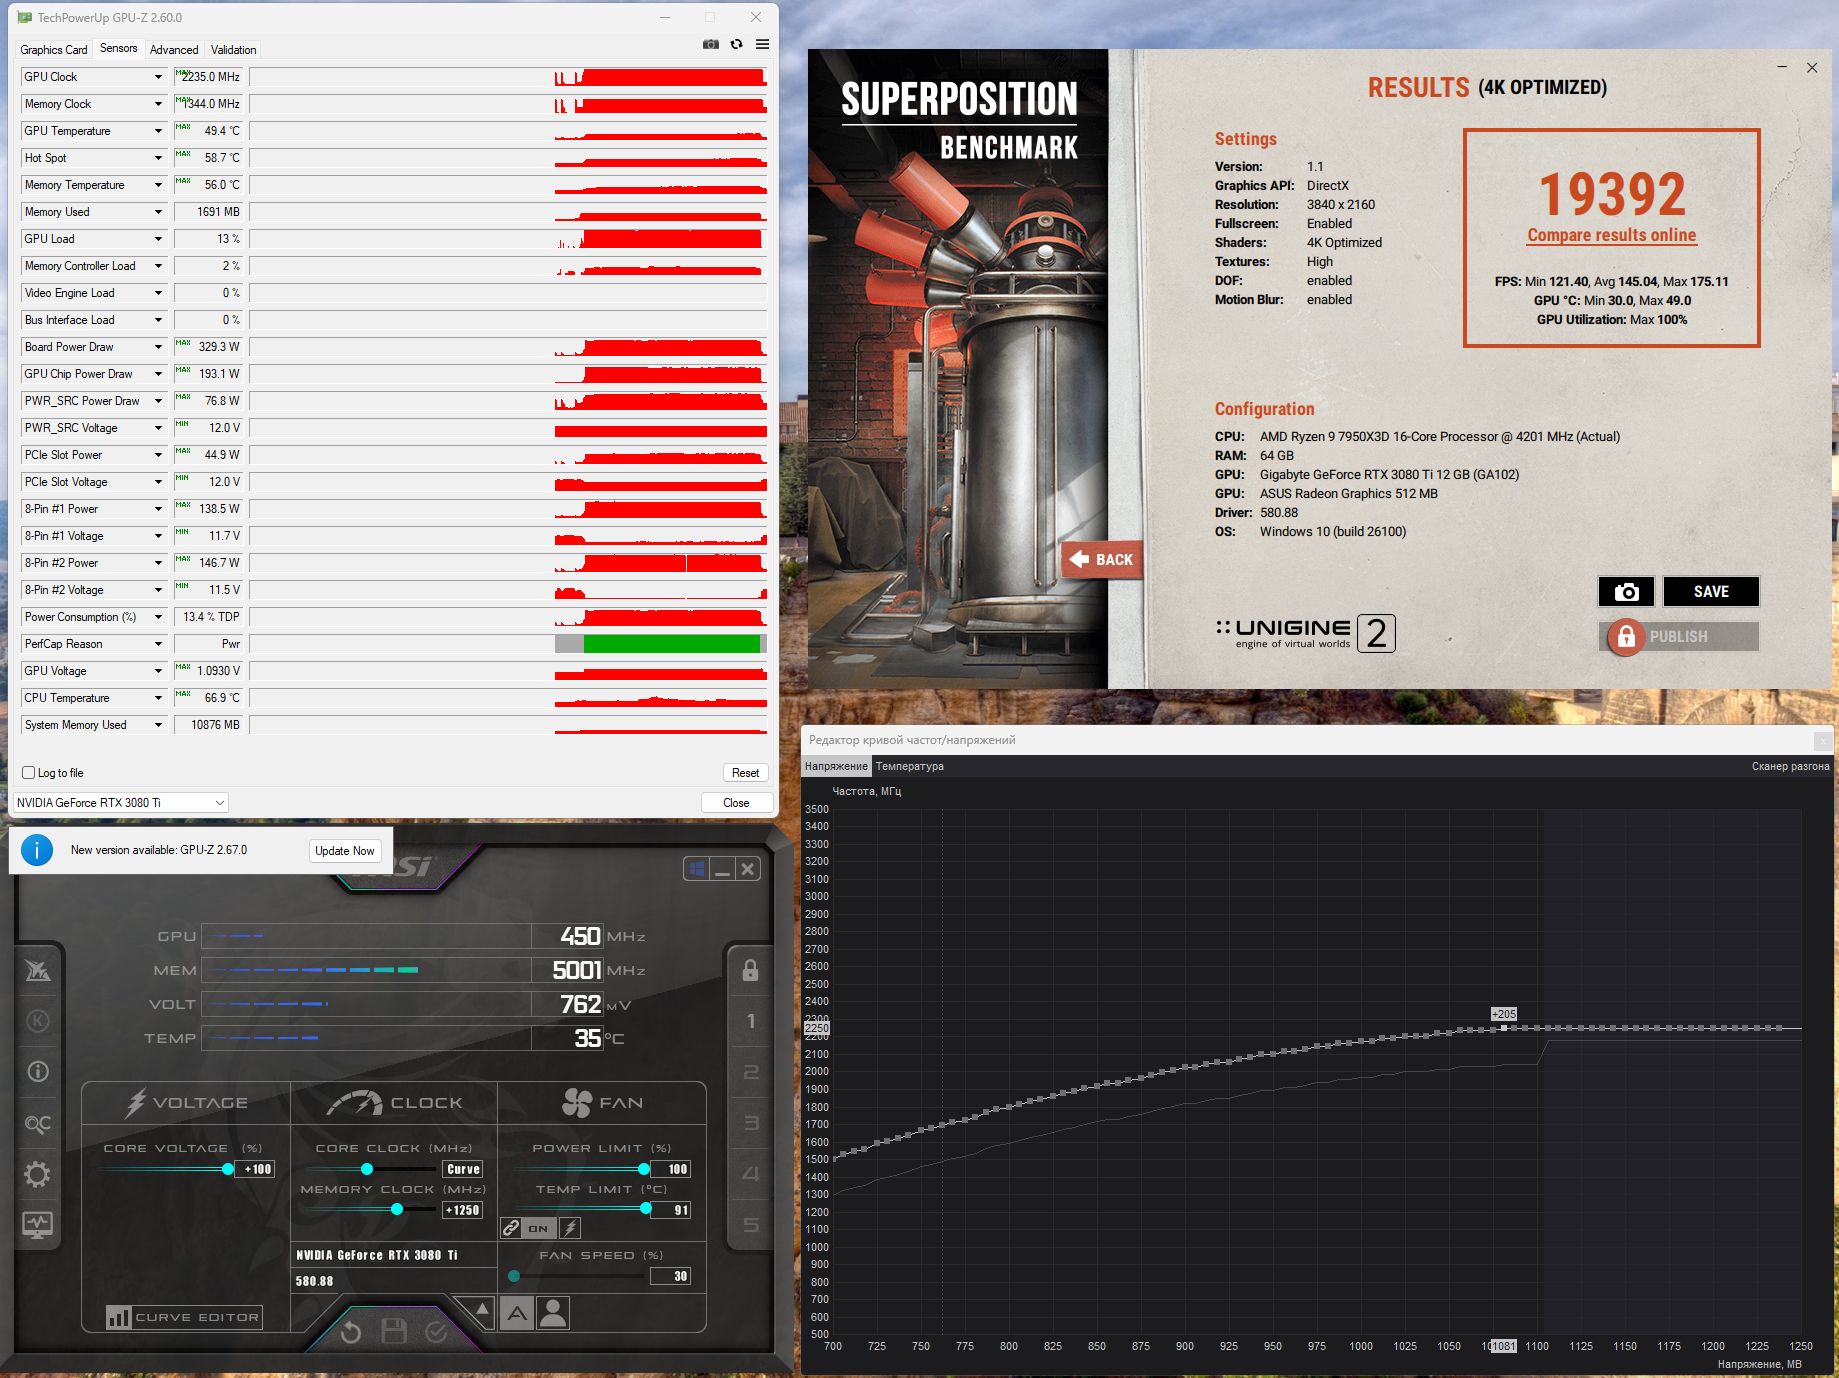This screenshot has width=1839, height=1378.
Task: Open the Advanced tab in GPU-Z
Action: (x=174, y=50)
